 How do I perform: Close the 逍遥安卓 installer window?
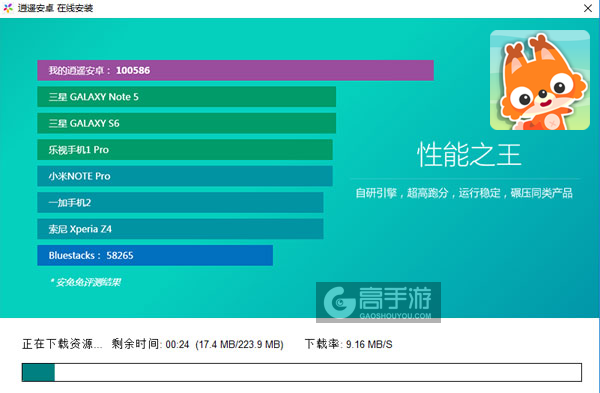tap(588, 8)
